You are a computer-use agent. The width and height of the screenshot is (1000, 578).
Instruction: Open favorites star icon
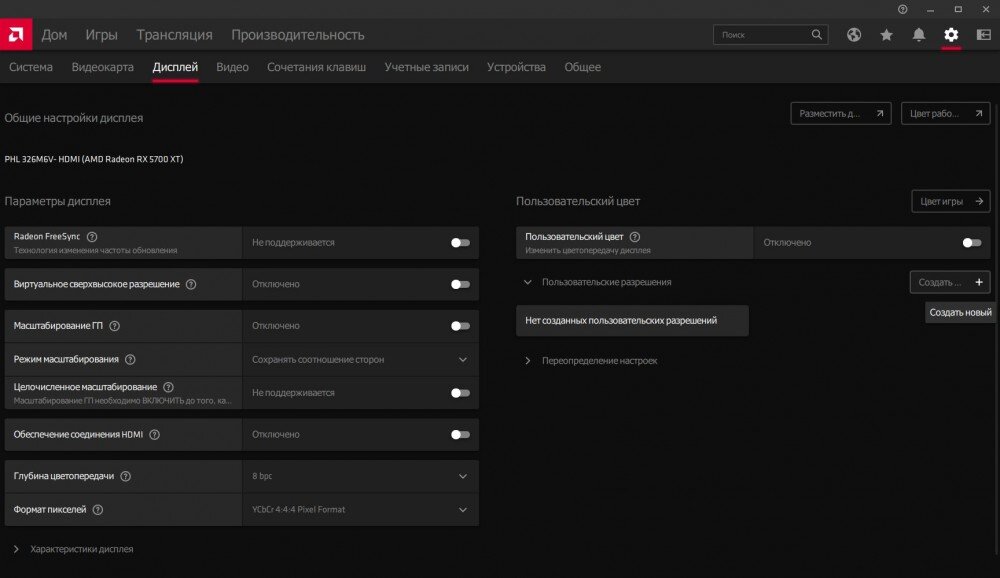[x=886, y=34]
